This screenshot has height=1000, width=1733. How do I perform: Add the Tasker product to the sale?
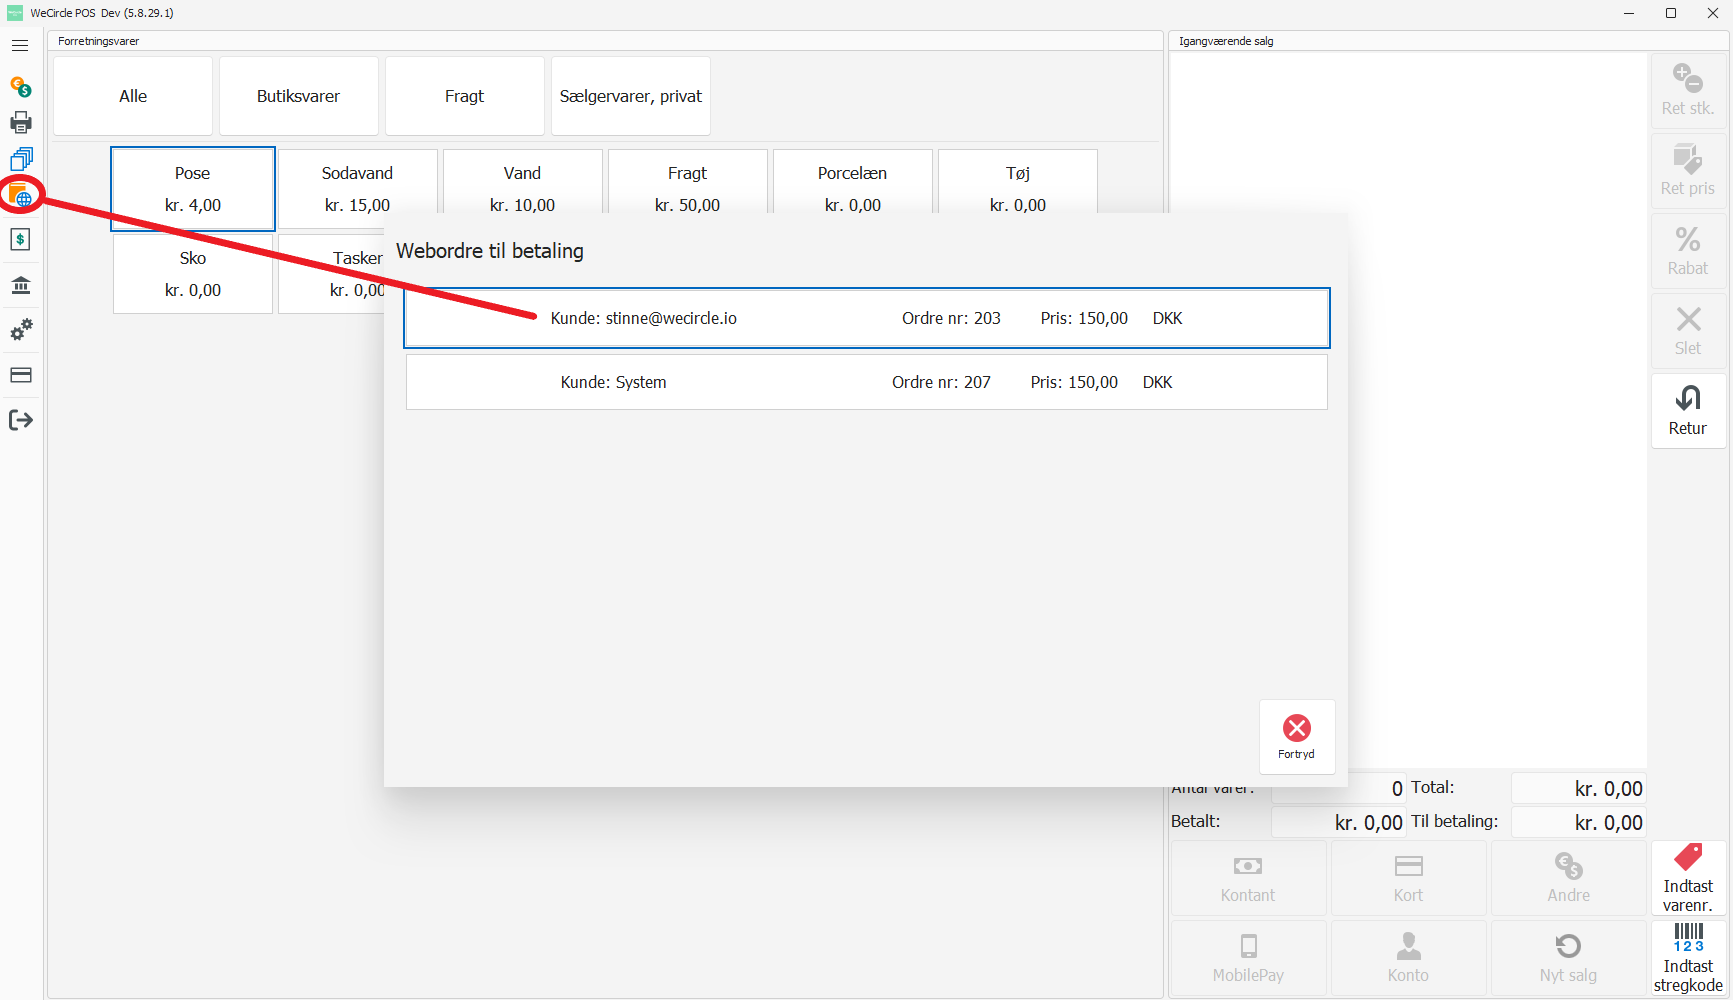click(x=332, y=274)
